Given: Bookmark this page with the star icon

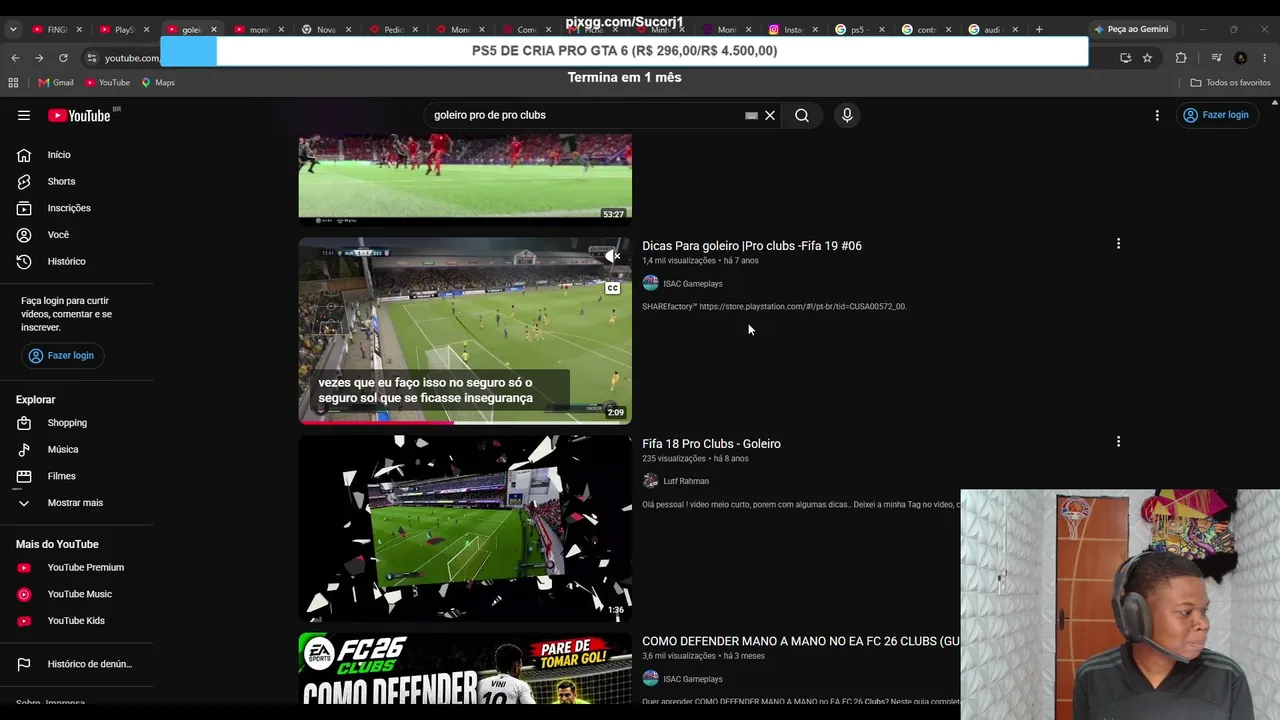Looking at the screenshot, I should (x=1147, y=58).
